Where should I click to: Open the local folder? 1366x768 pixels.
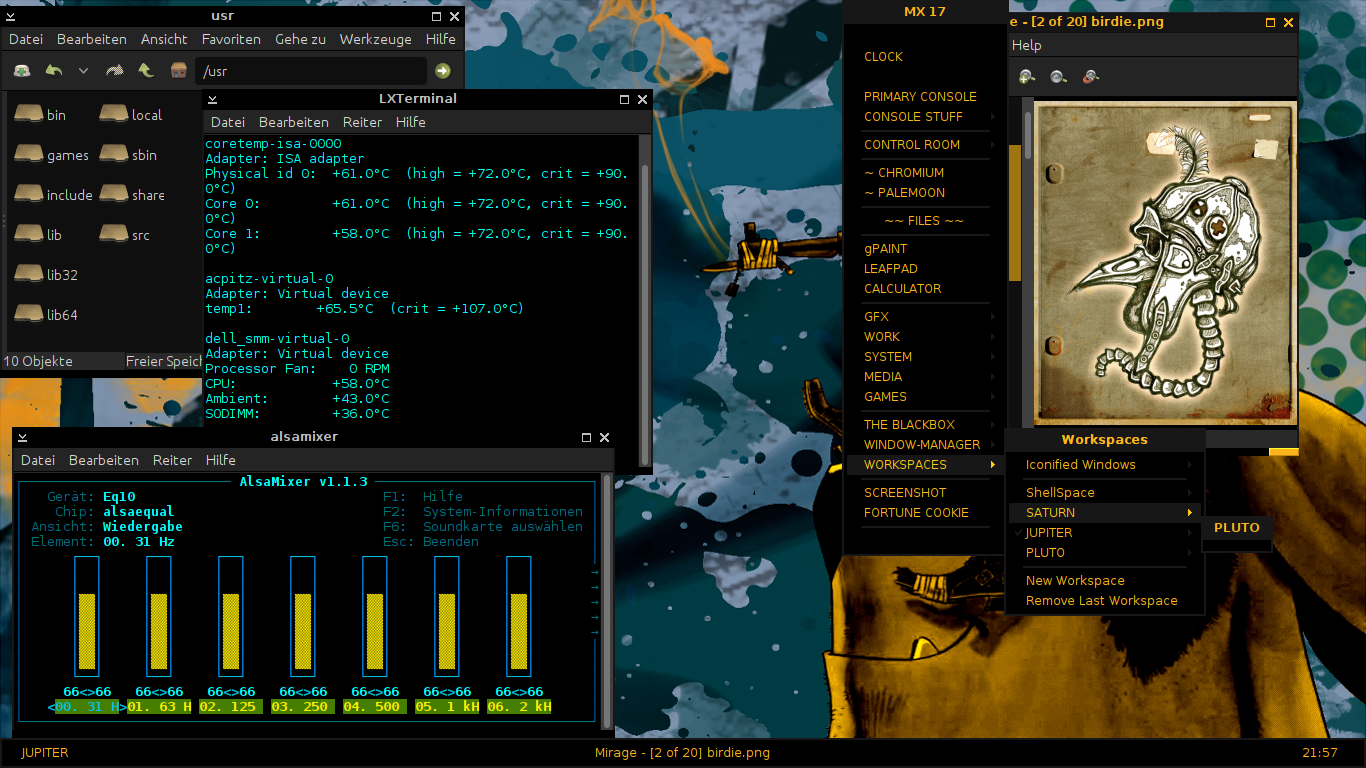(x=130, y=115)
